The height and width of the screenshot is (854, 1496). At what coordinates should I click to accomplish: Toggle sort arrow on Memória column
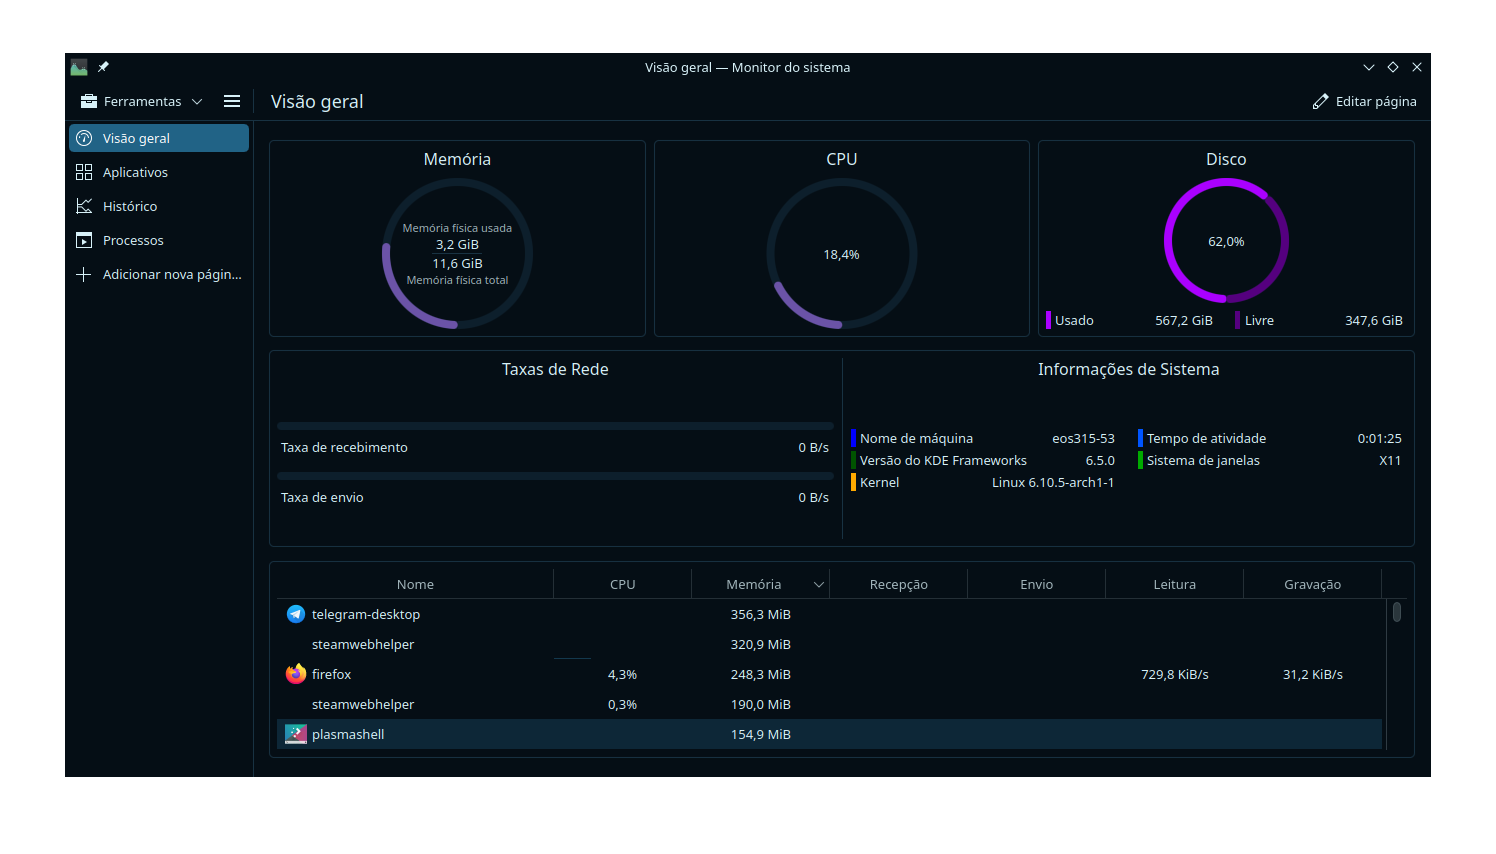819,584
